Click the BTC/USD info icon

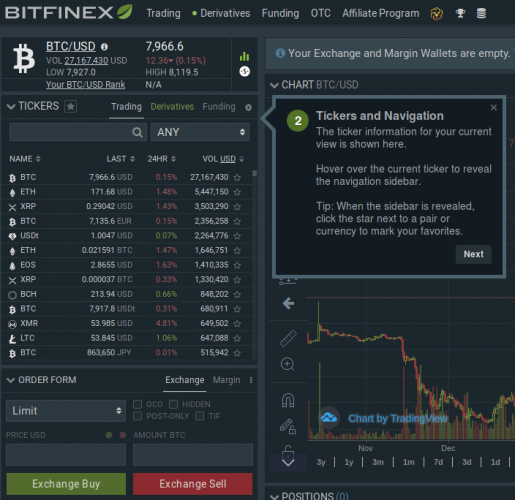click(x=104, y=47)
